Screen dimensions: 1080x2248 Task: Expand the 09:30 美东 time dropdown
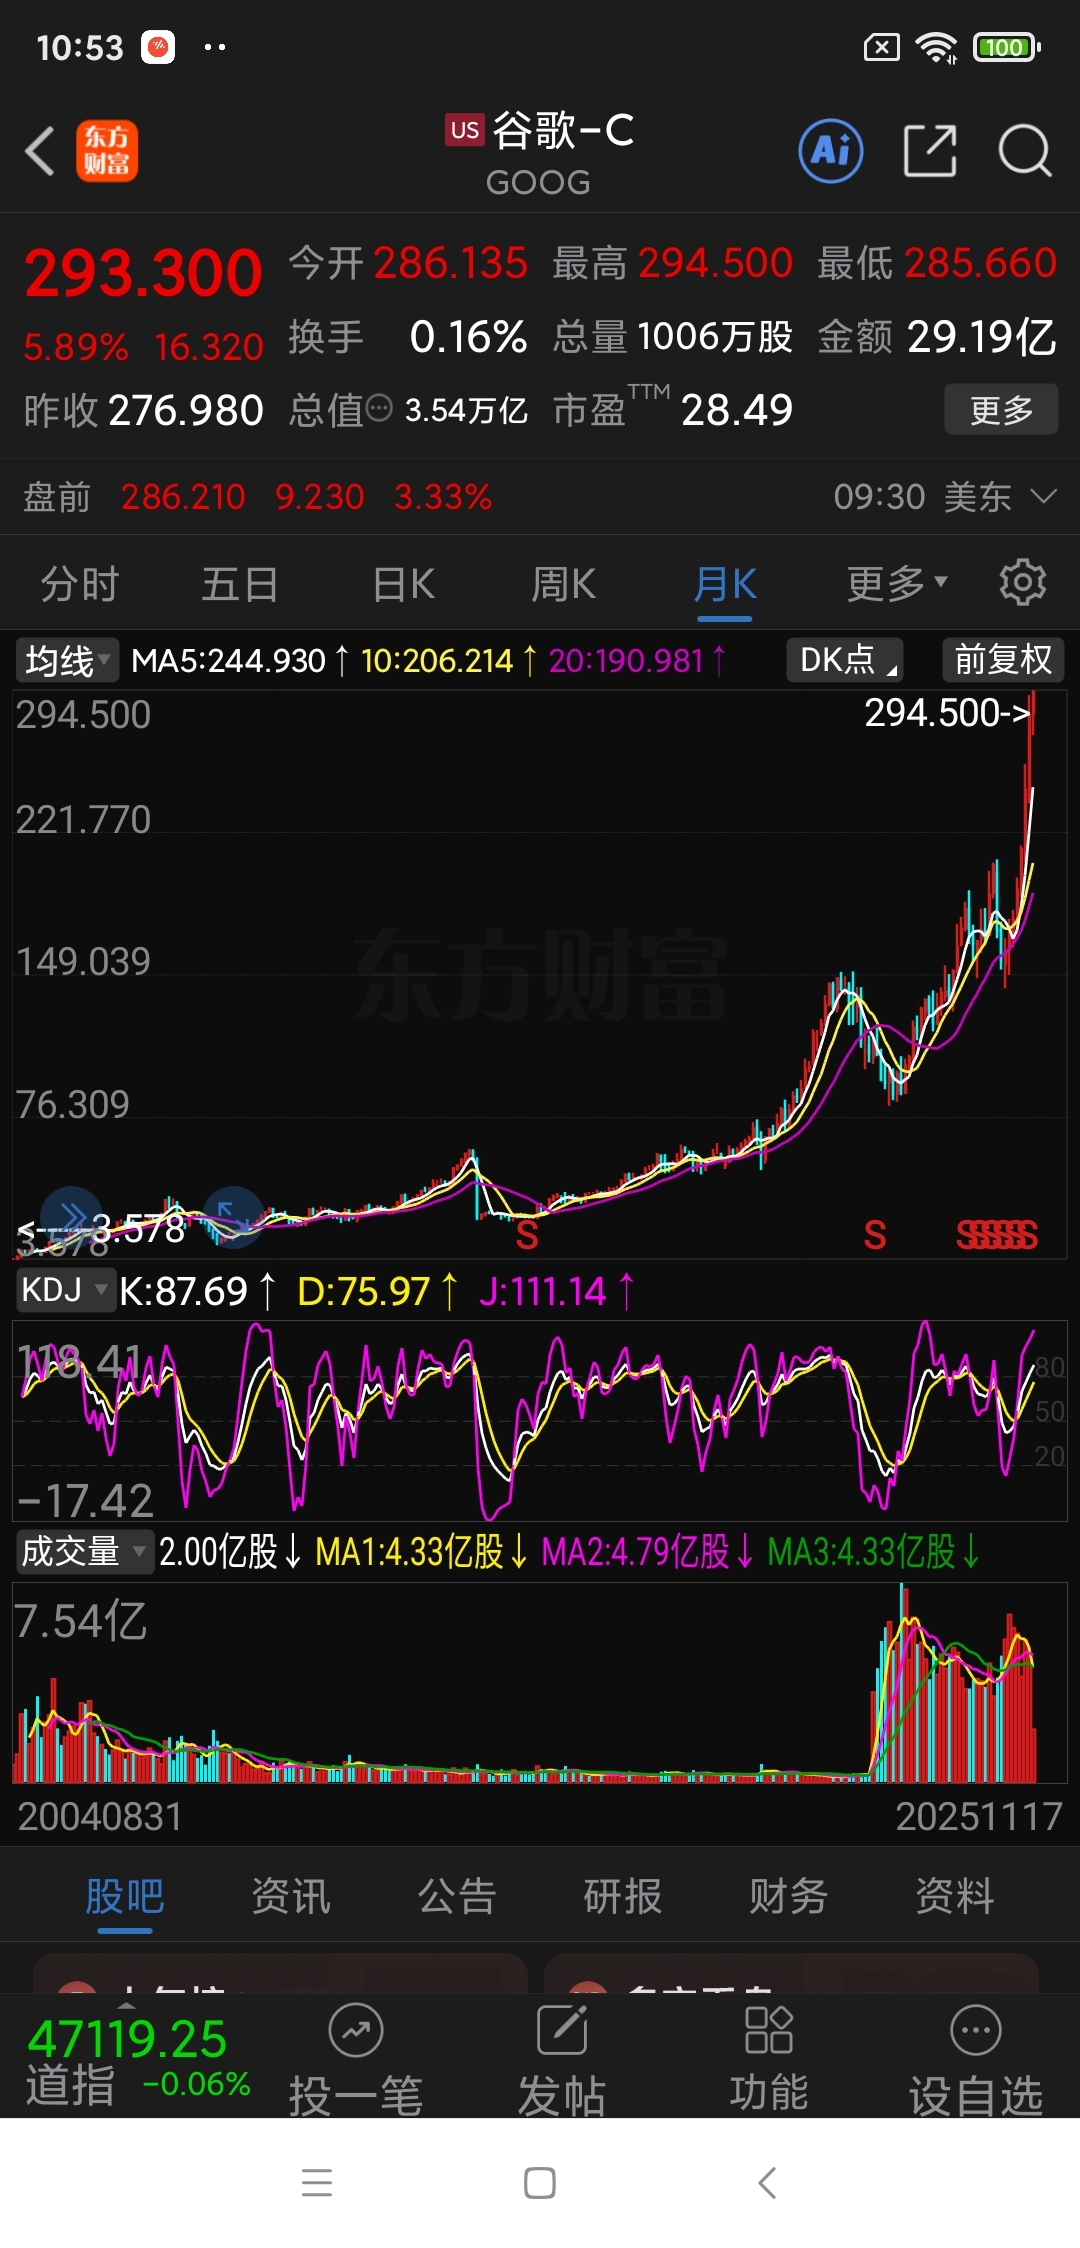point(945,496)
